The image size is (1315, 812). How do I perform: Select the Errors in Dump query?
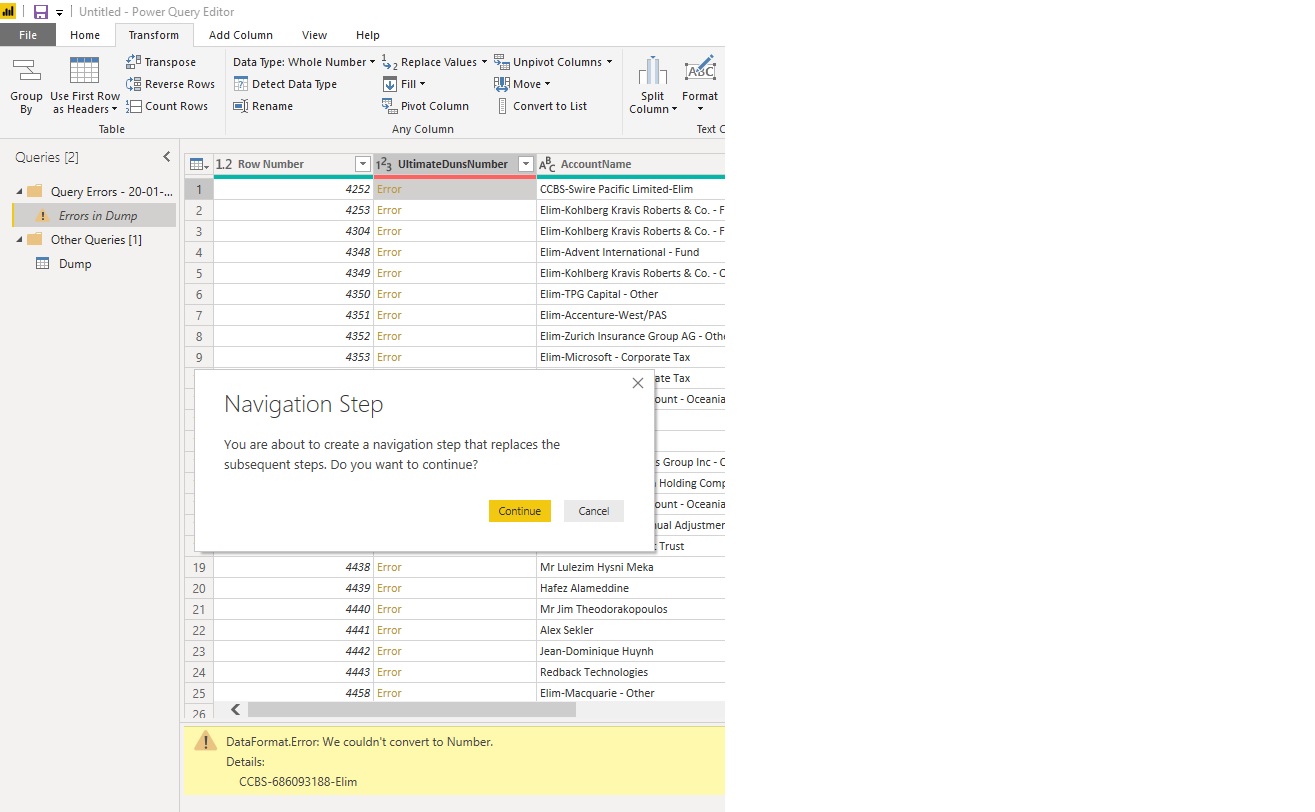click(94, 215)
